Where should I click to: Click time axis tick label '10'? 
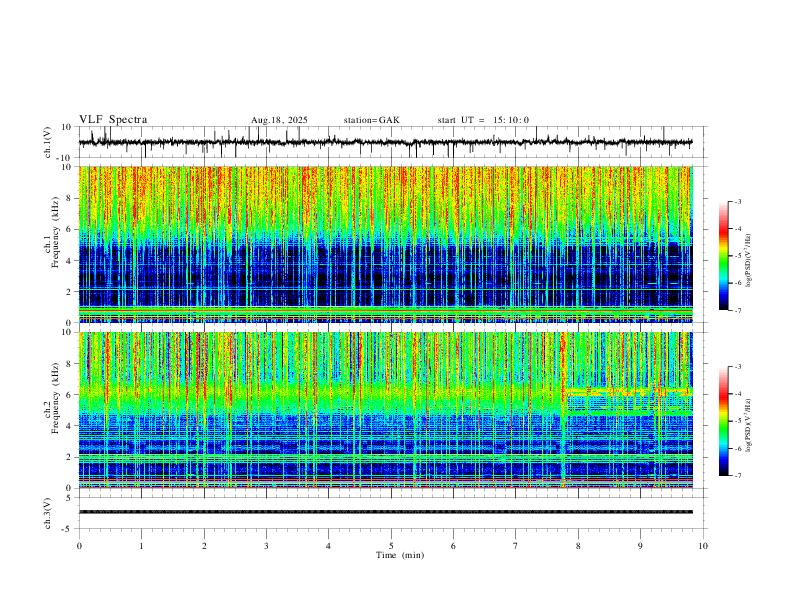click(703, 546)
